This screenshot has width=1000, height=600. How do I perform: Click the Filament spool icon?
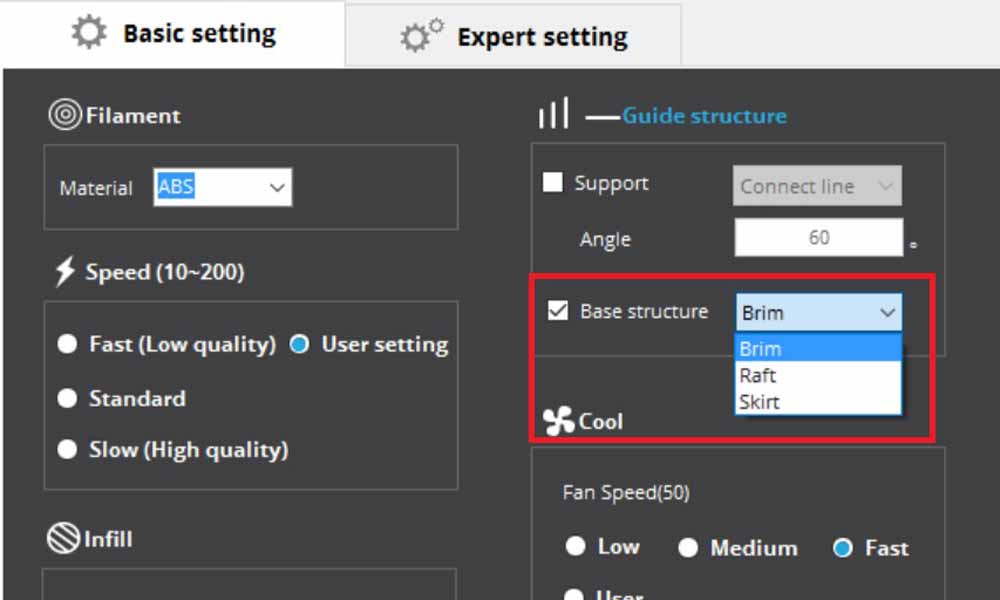[65, 115]
